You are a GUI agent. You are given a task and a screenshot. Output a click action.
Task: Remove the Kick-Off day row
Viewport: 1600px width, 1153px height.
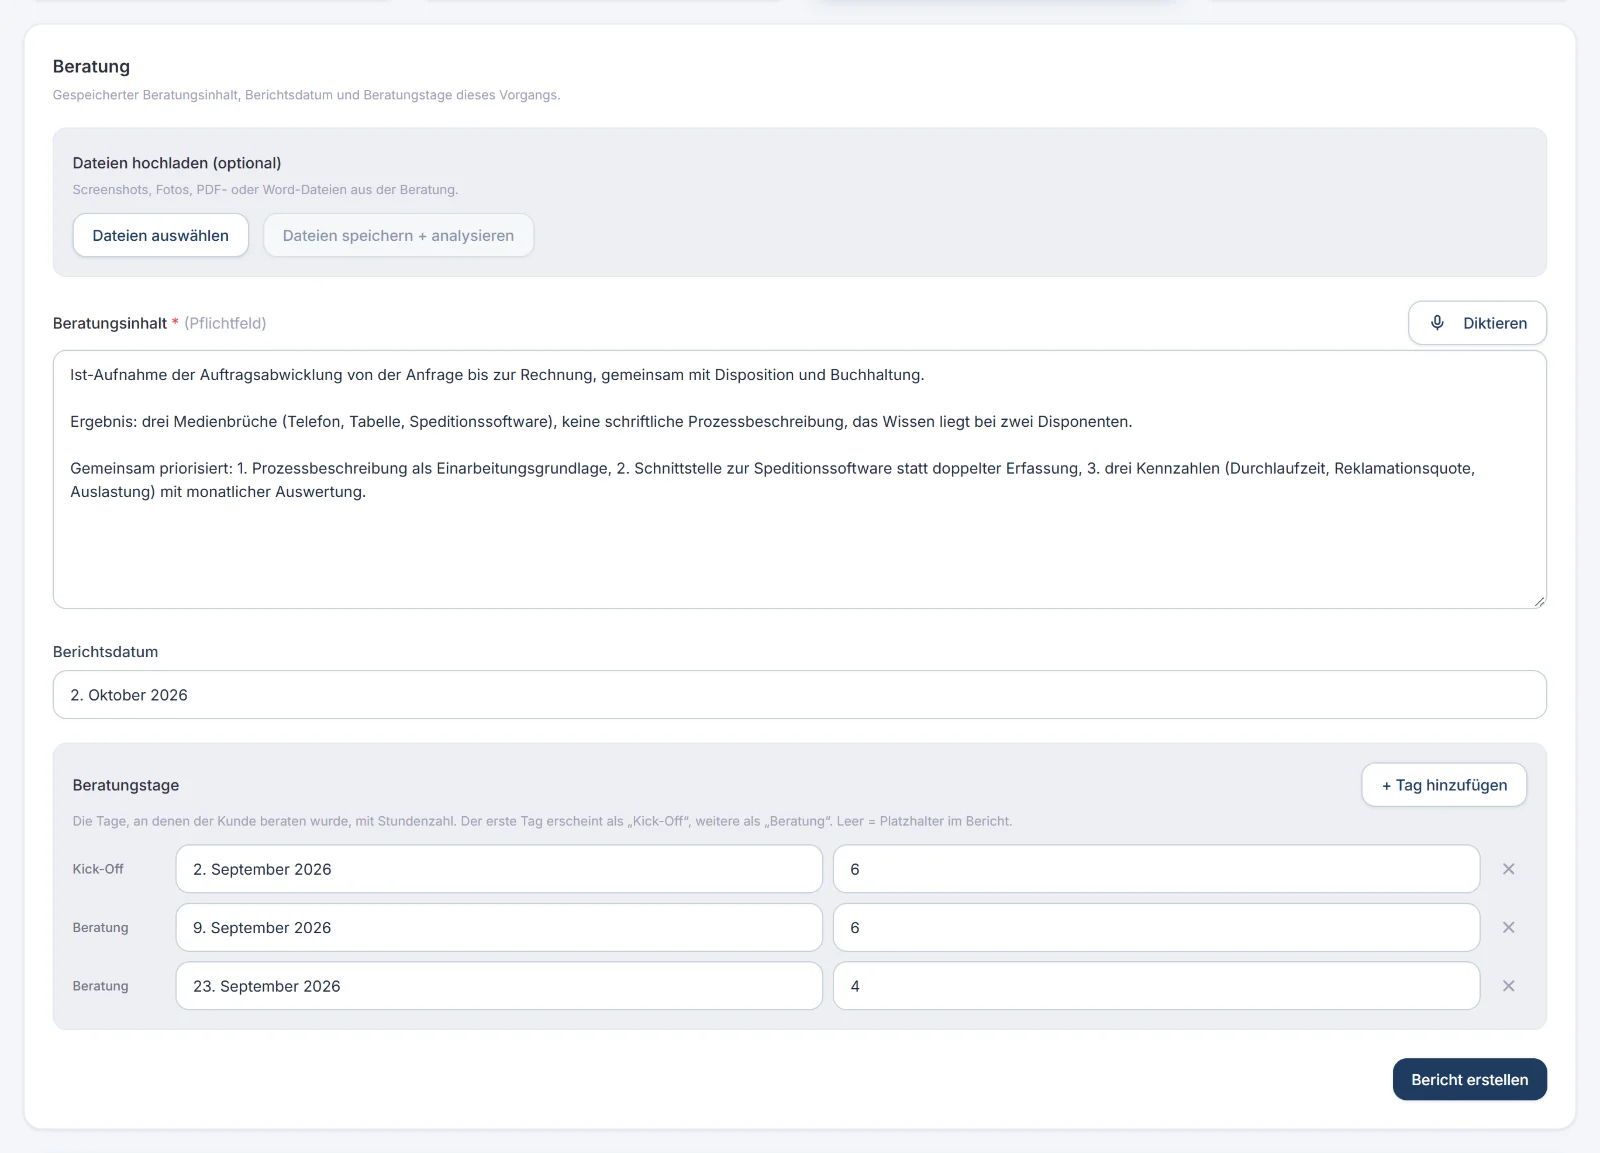1509,869
